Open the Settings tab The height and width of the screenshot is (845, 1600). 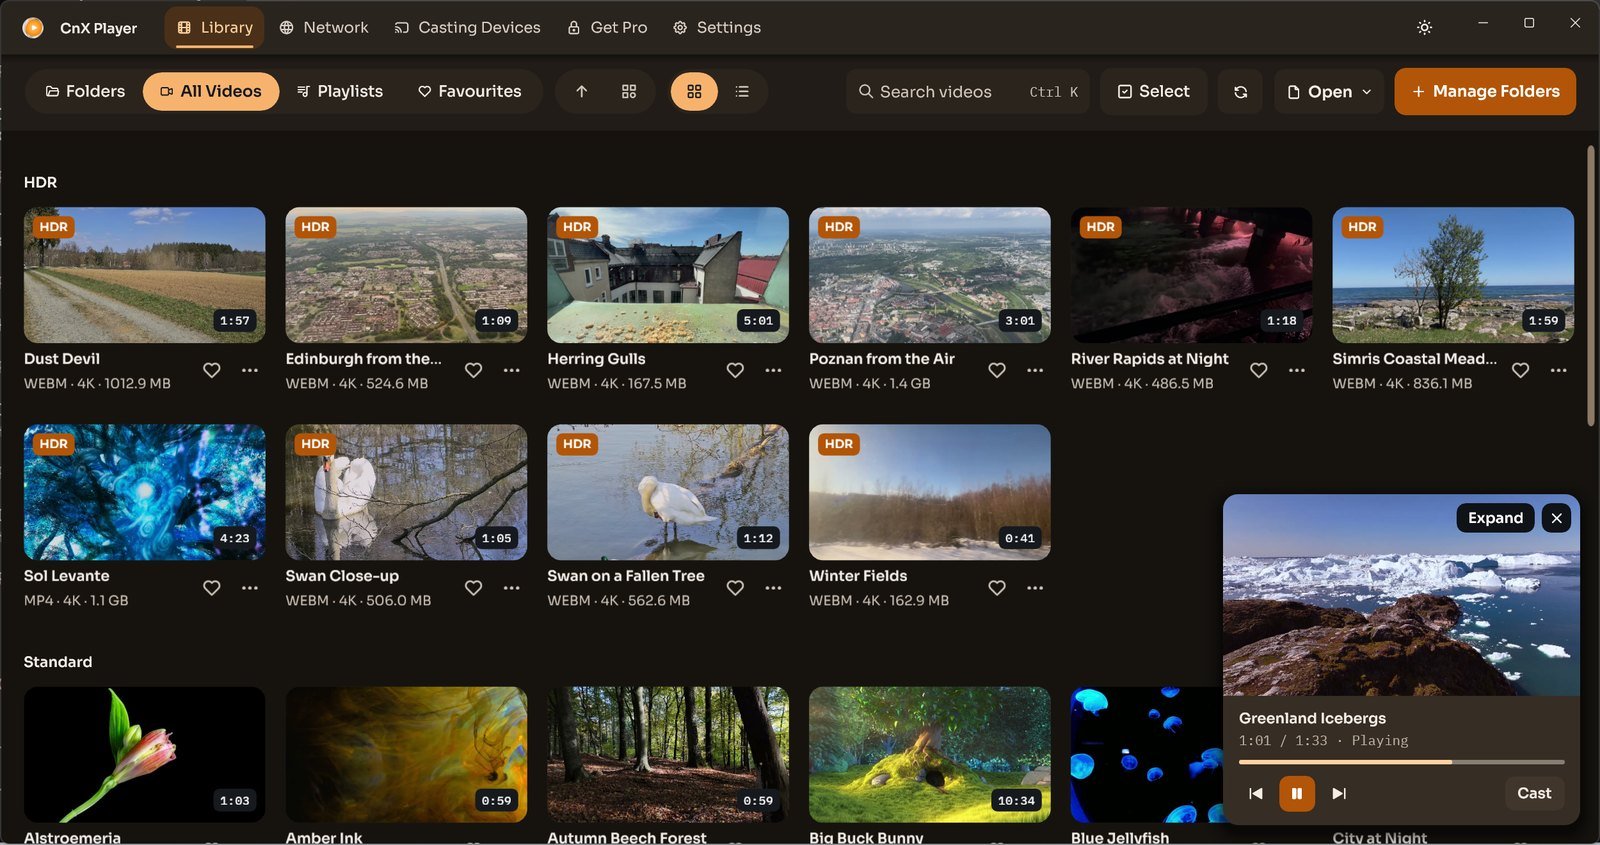pyautogui.click(x=717, y=28)
